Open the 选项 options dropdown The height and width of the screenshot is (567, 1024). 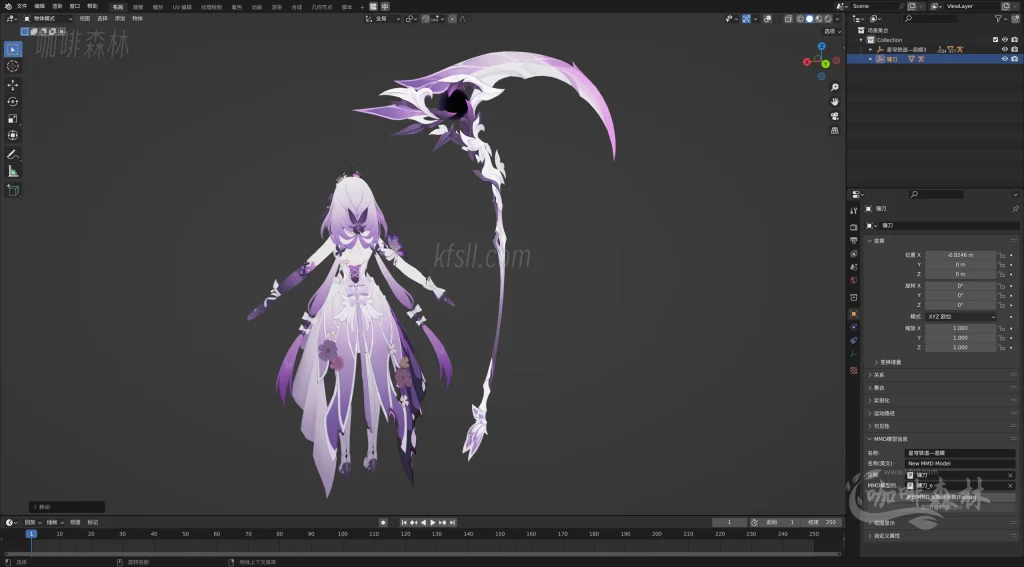(832, 31)
